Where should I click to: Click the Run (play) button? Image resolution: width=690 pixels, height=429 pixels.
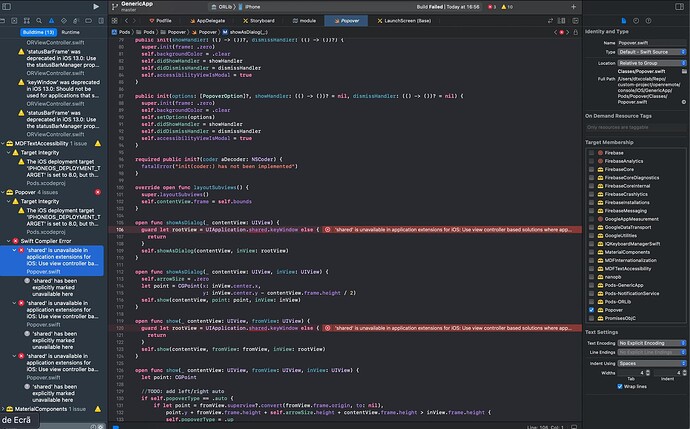coord(96,6)
